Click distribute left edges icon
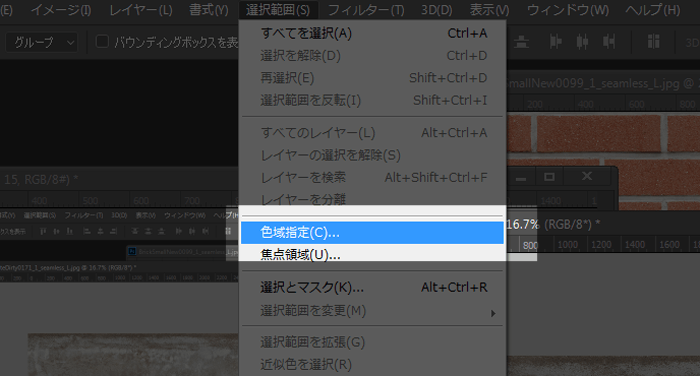The width and height of the screenshot is (700, 376). point(556,42)
